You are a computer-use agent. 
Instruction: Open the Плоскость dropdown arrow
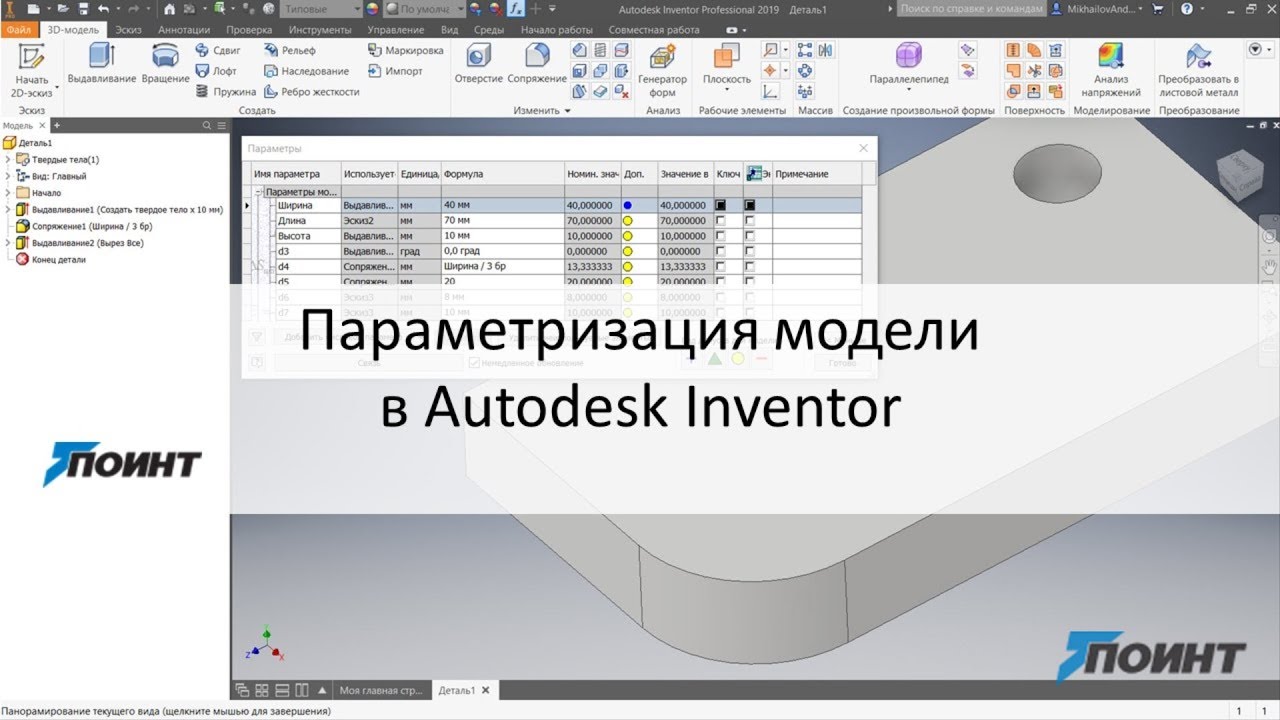726,90
